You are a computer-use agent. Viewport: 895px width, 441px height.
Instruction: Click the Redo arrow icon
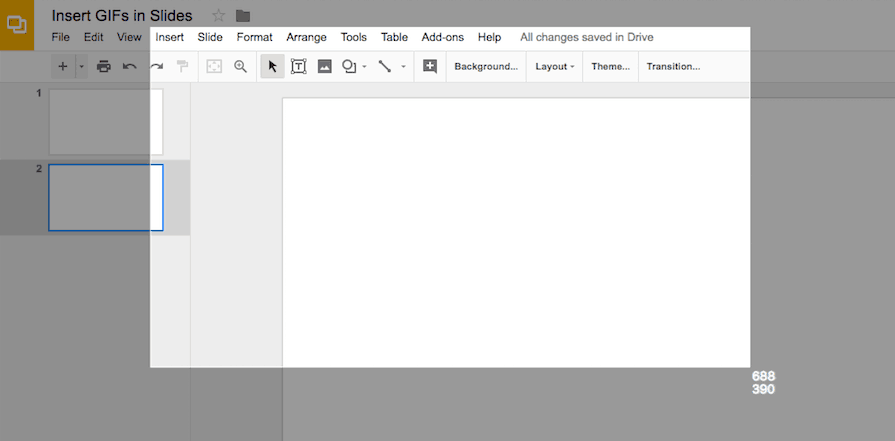[x=156, y=67]
